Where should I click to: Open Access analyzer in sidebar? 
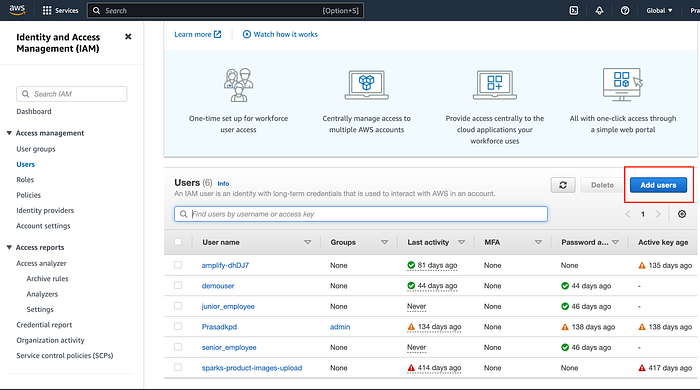click(x=42, y=263)
